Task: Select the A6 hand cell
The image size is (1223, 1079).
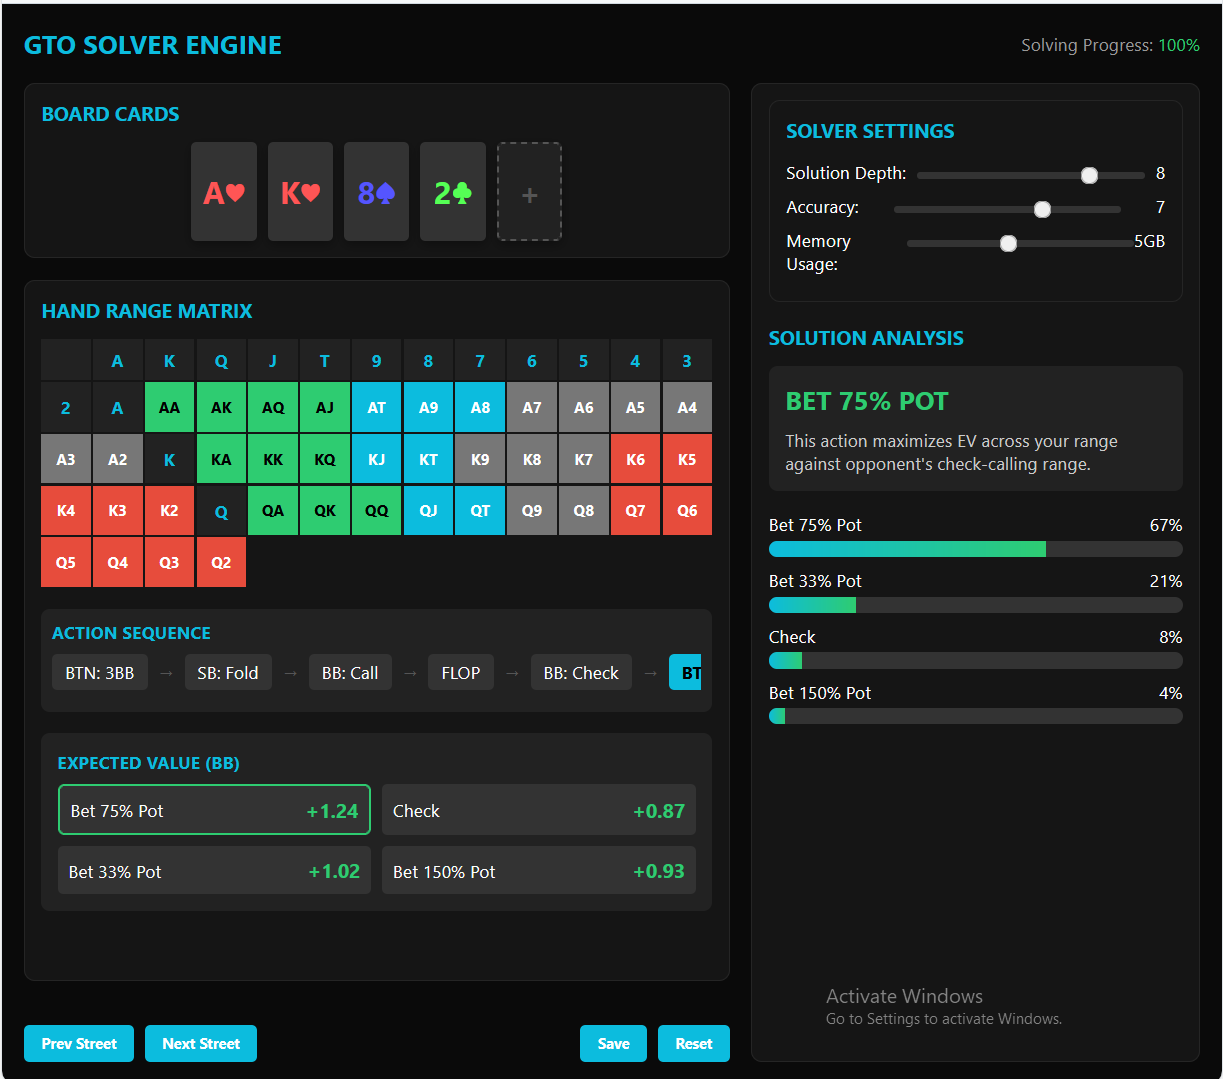Action: point(583,407)
